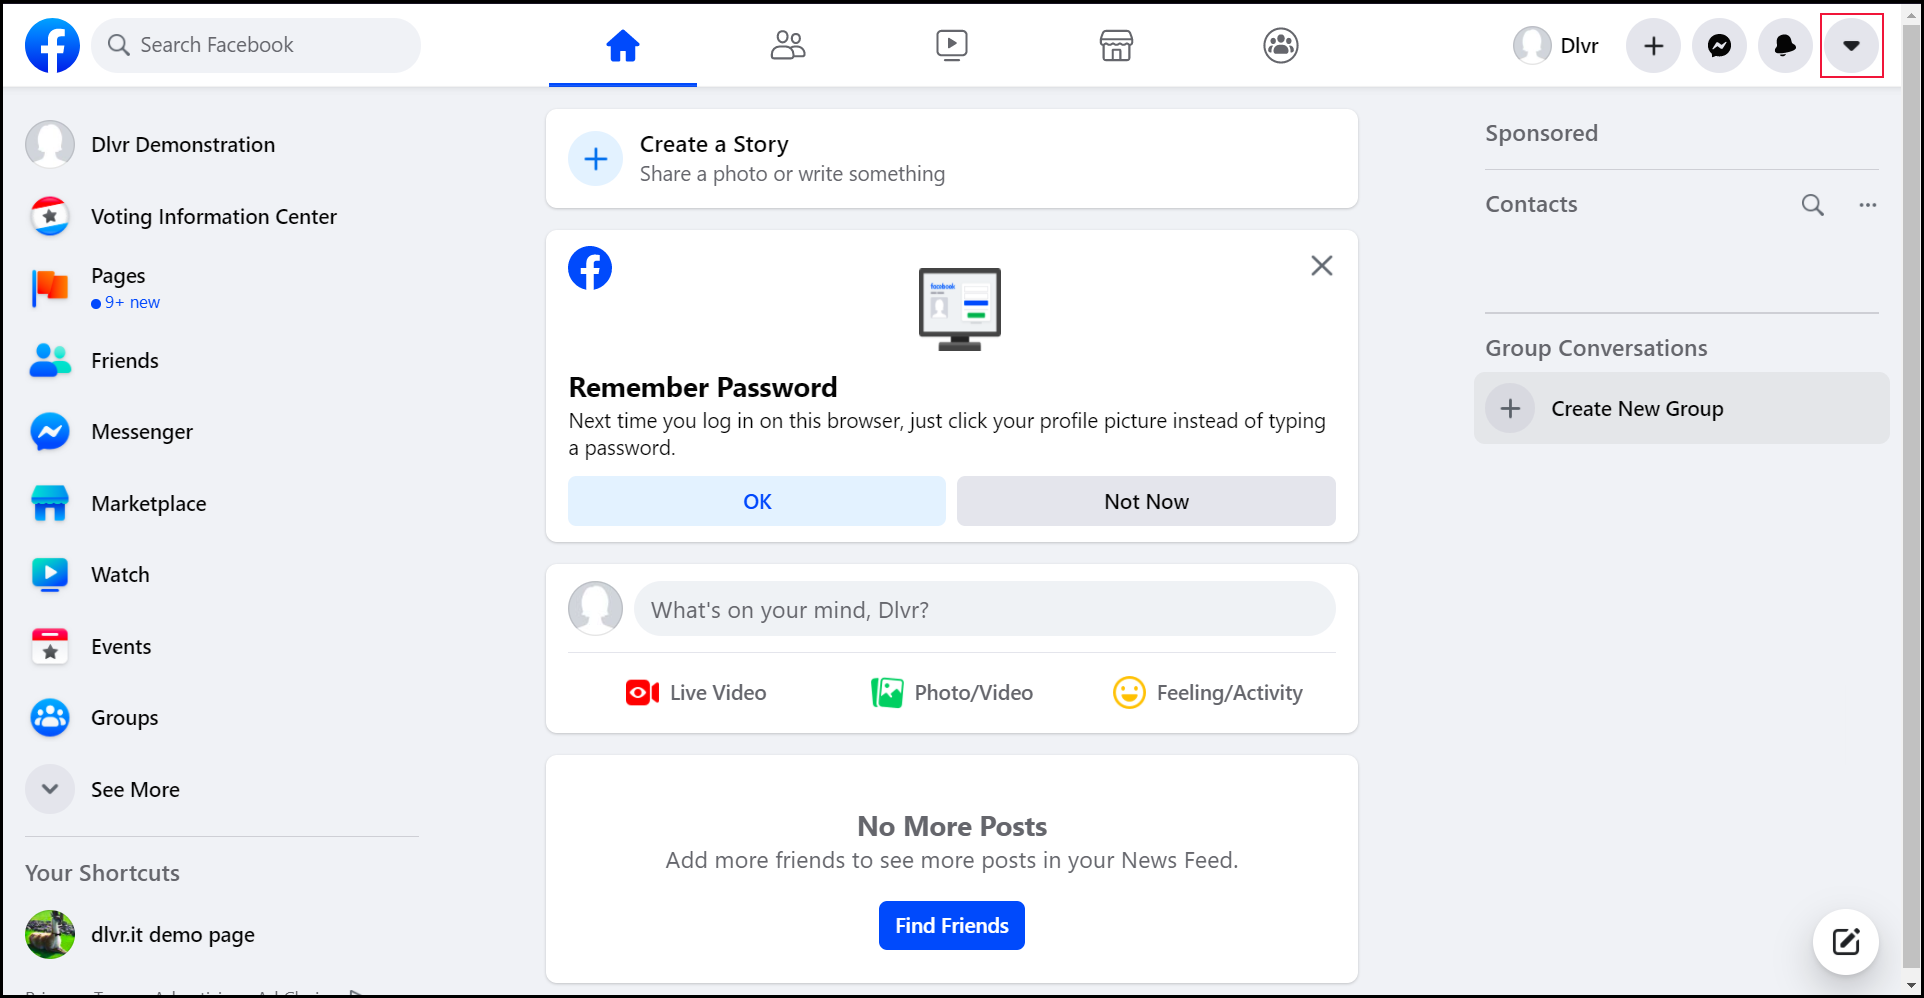Click the Create plus icon in top bar
The image size is (1924, 998).
(x=1654, y=46)
